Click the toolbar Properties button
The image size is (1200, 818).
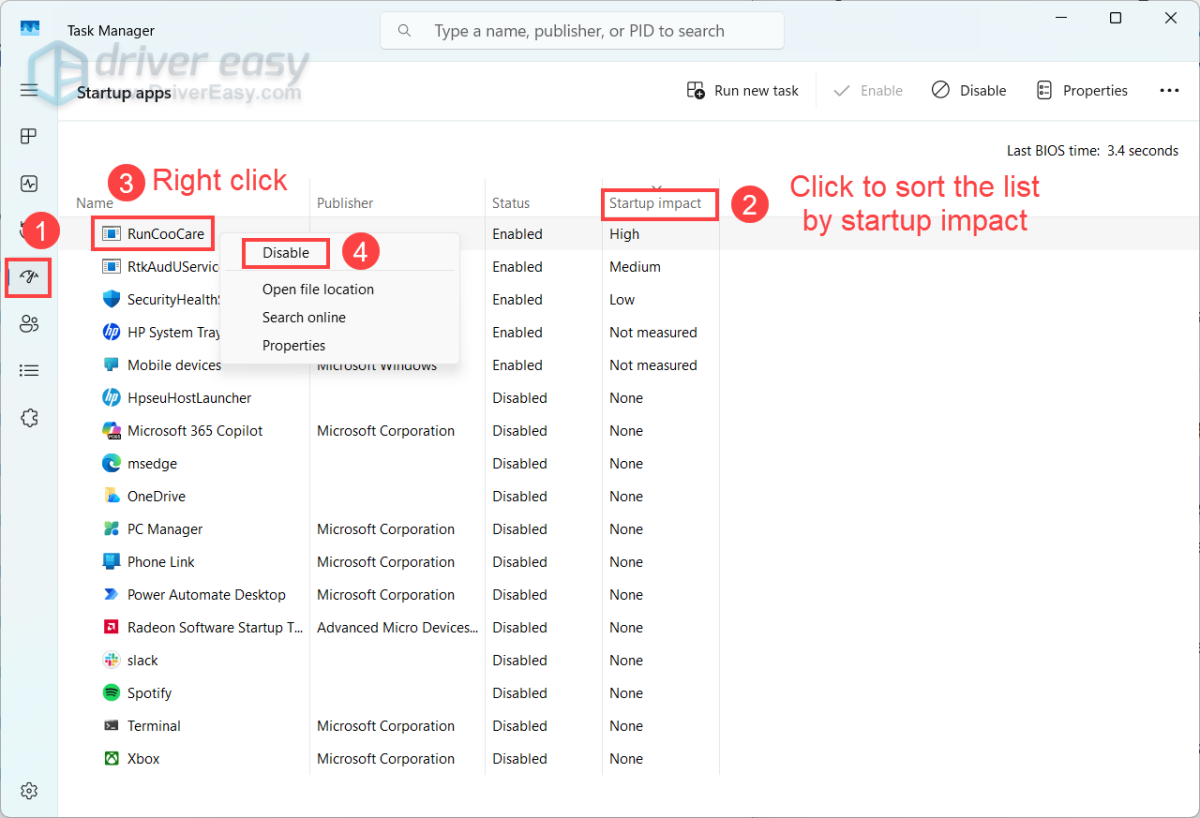1082,90
